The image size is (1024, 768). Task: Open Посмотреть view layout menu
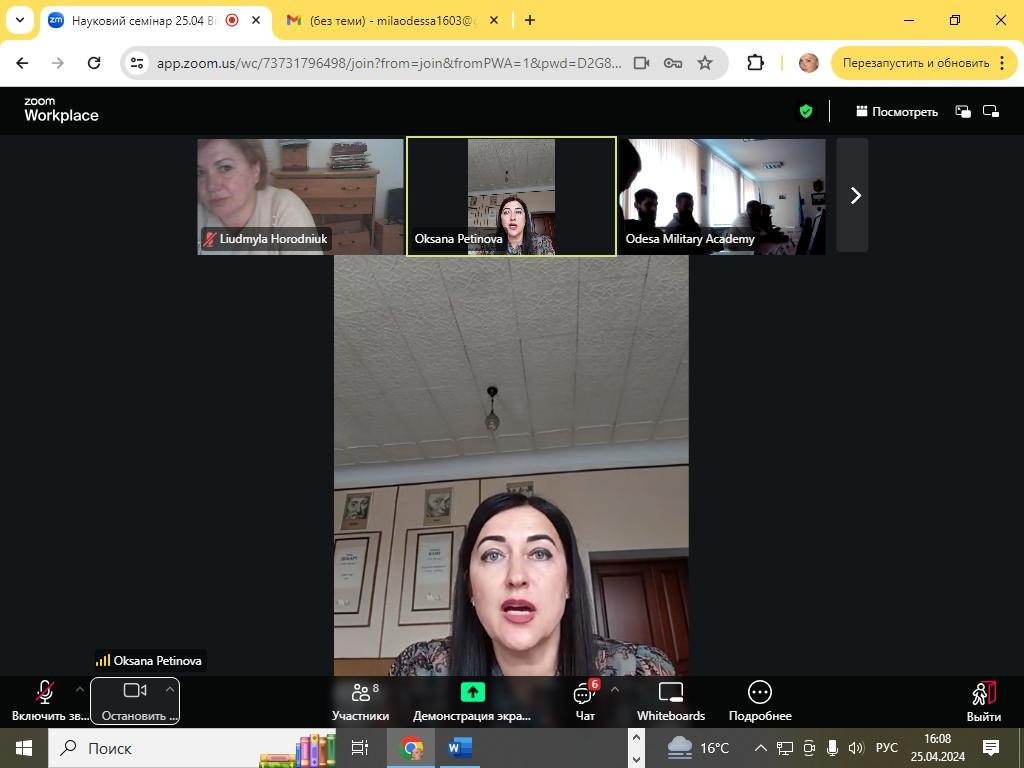click(x=897, y=112)
